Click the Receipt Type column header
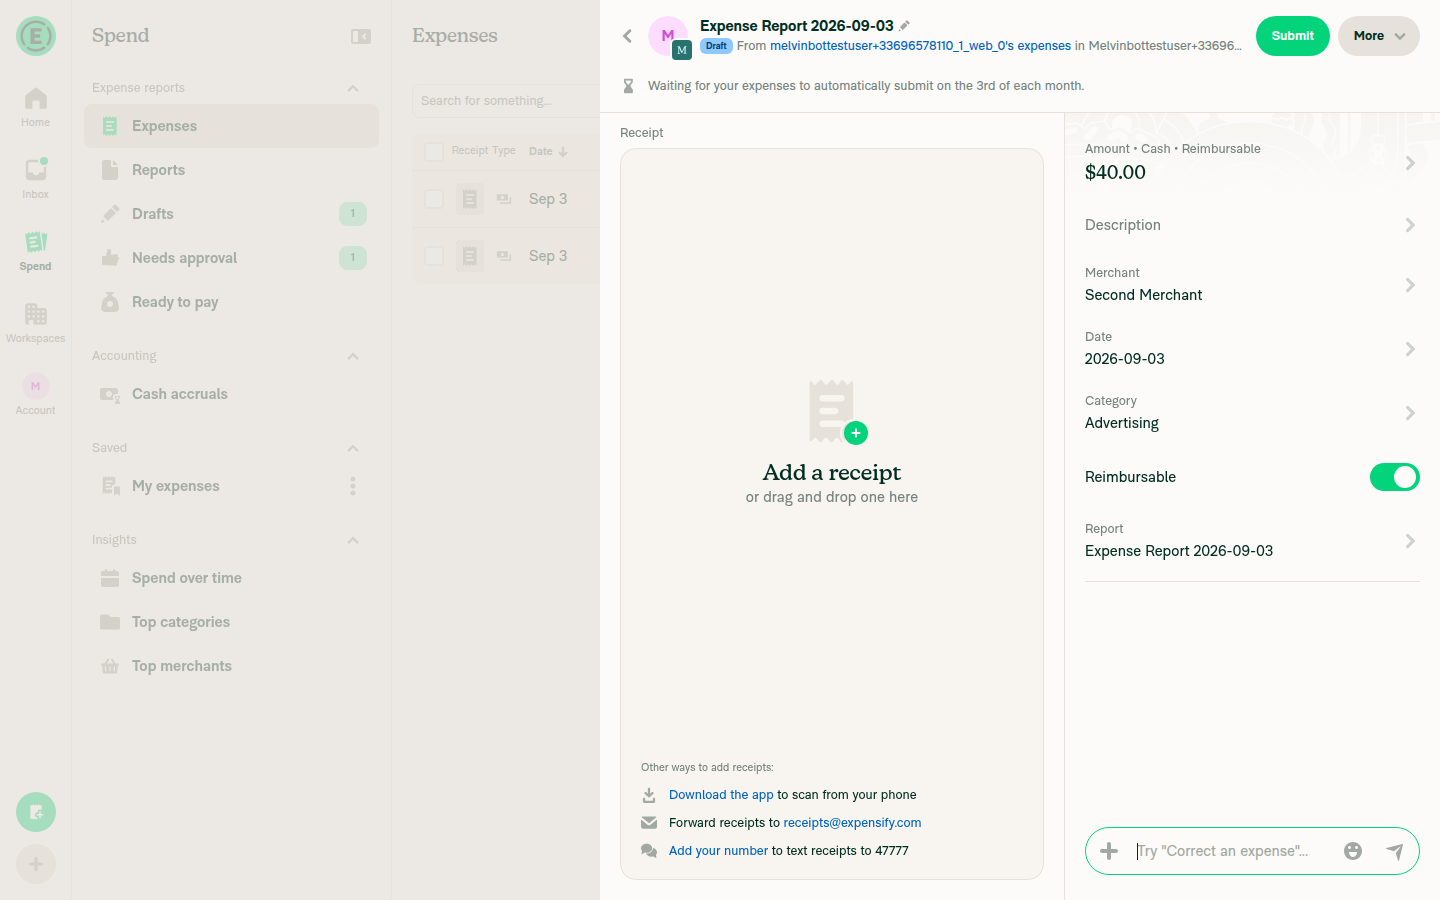Image resolution: width=1440 pixels, height=900 pixels. pyautogui.click(x=483, y=151)
